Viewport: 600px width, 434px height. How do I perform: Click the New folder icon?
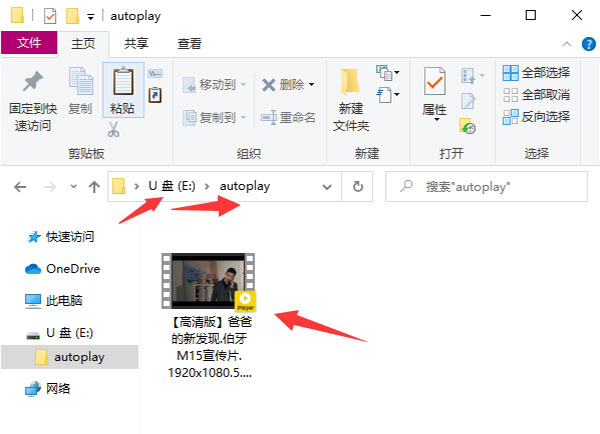(x=350, y=82)
